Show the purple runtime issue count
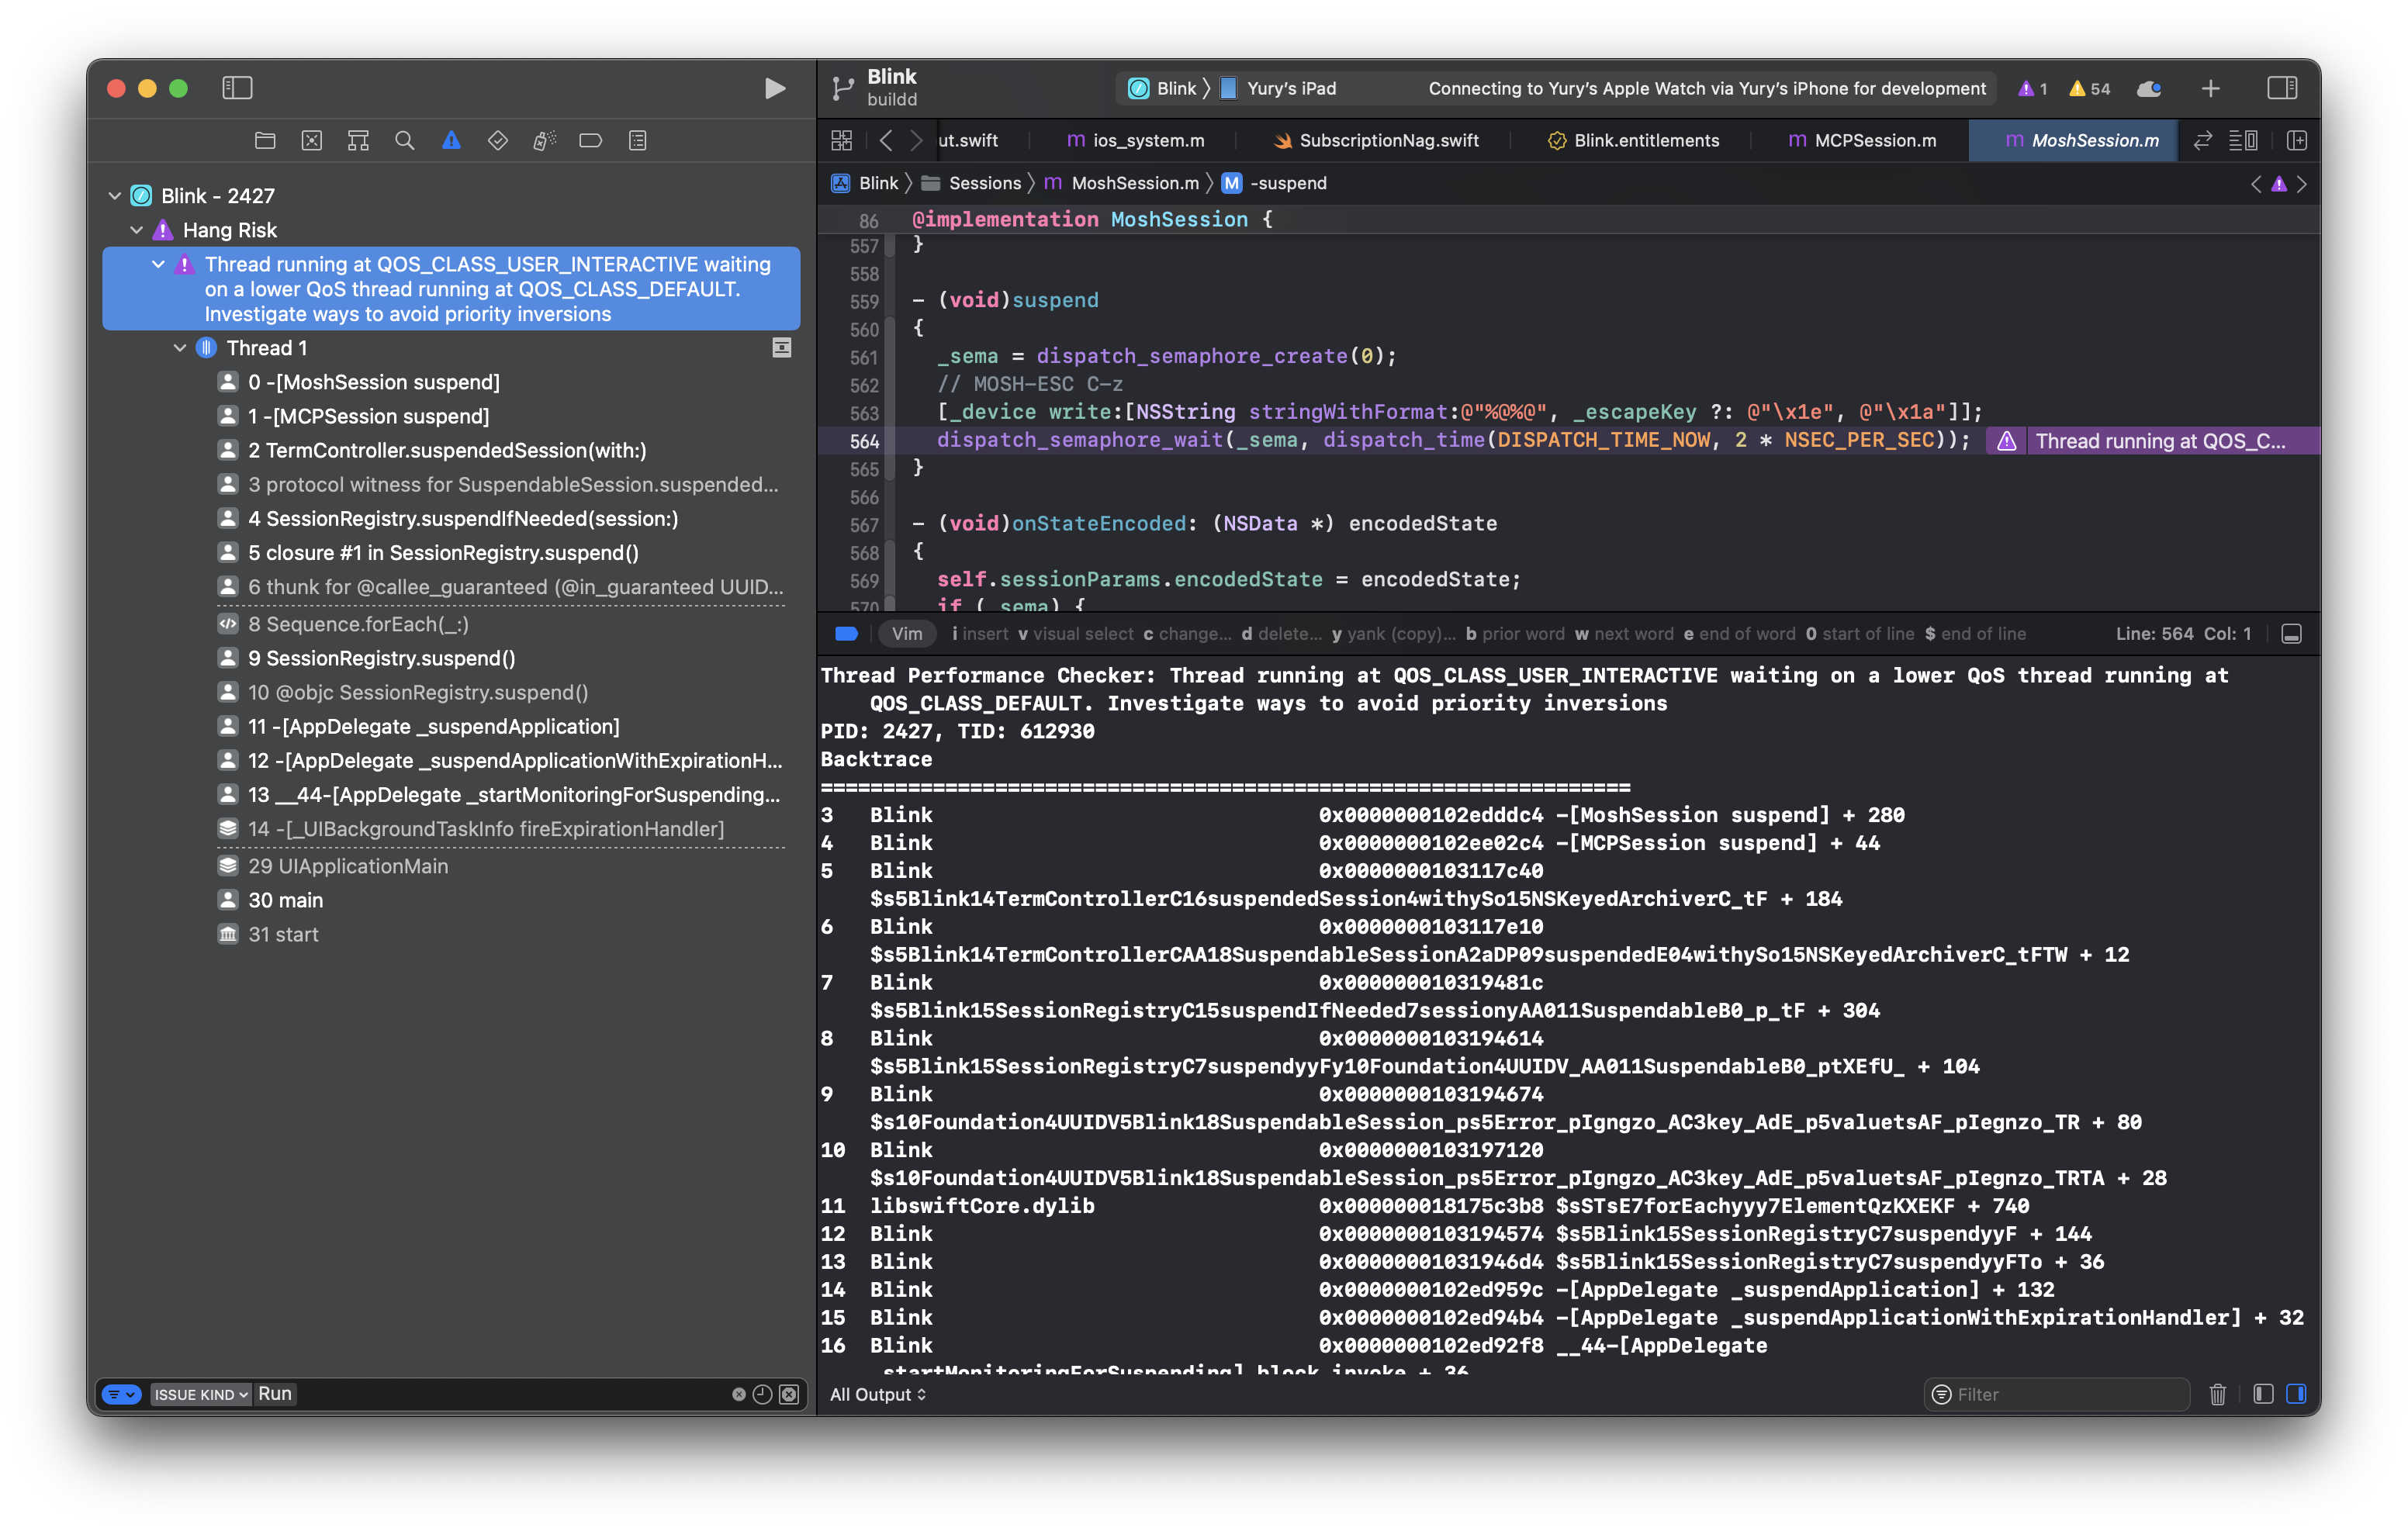Viewport: 2408px width, 1531px height. [x=2033, y=88]
